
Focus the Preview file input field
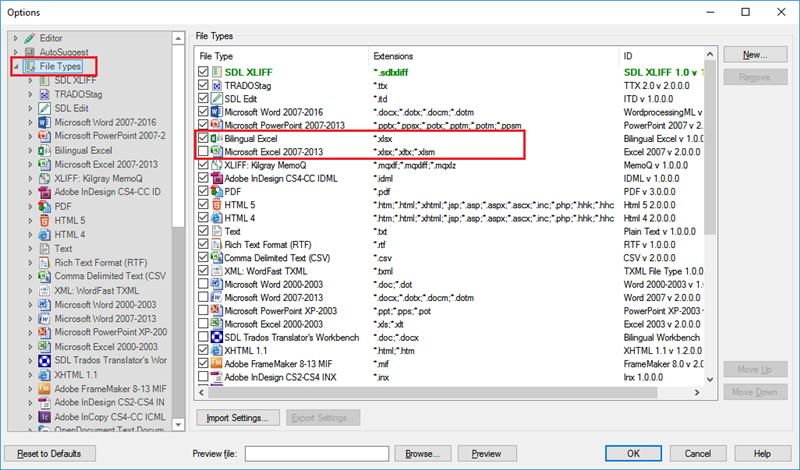317,454
